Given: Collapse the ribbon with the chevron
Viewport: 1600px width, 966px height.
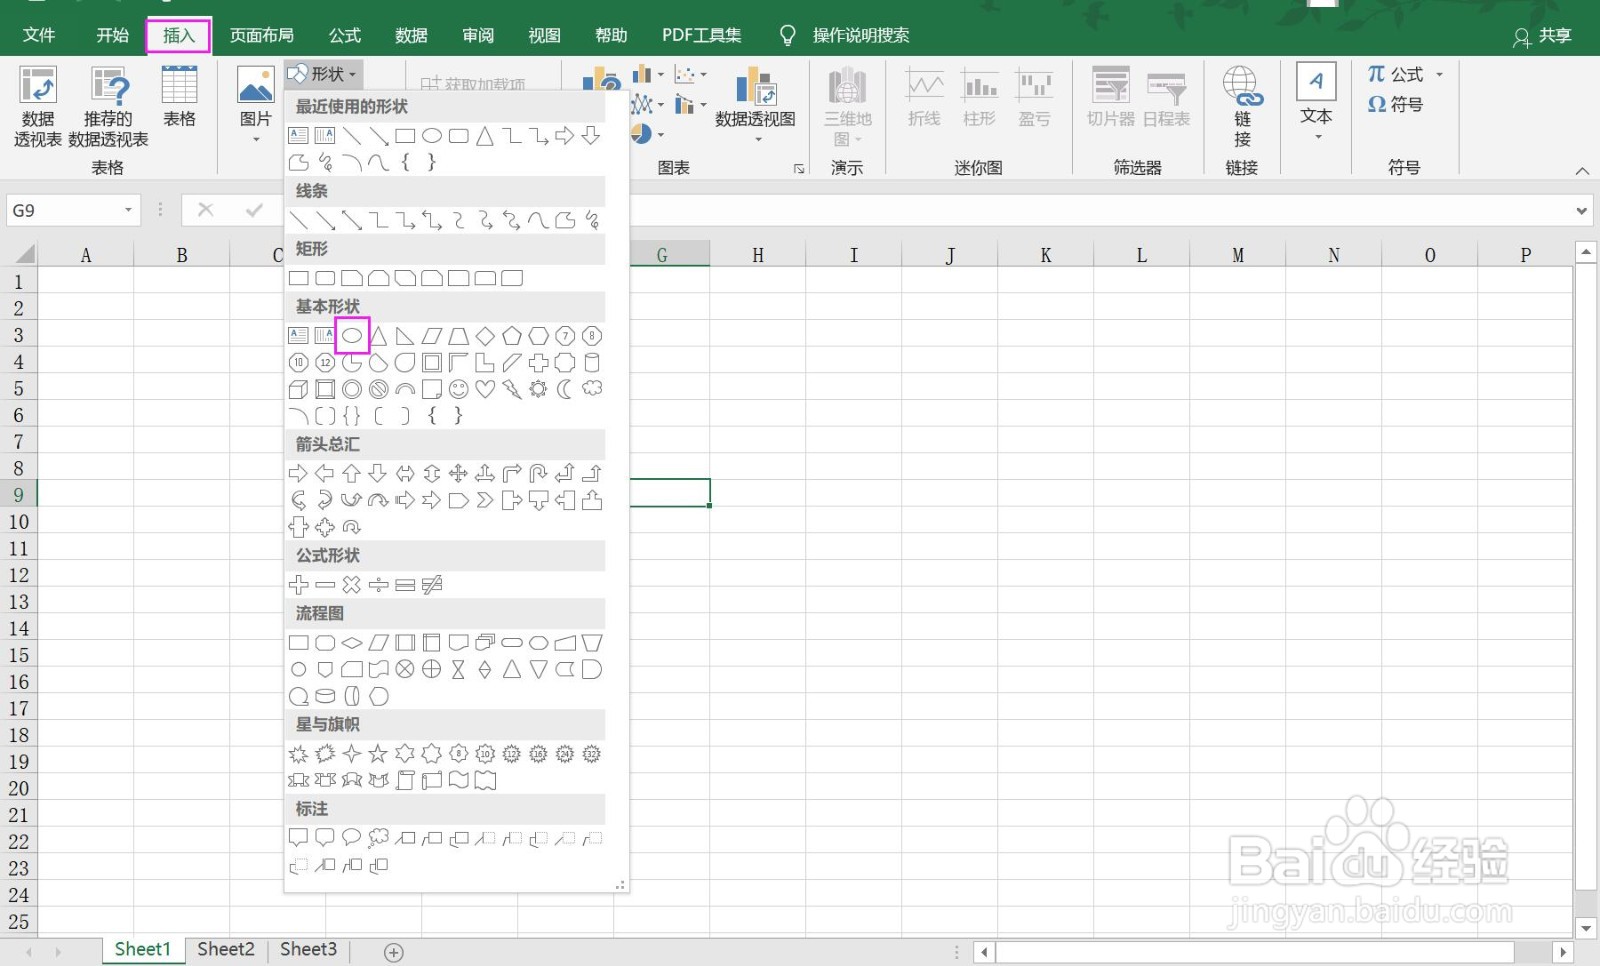Looking at the screenshot, I should click(1582, 171).
